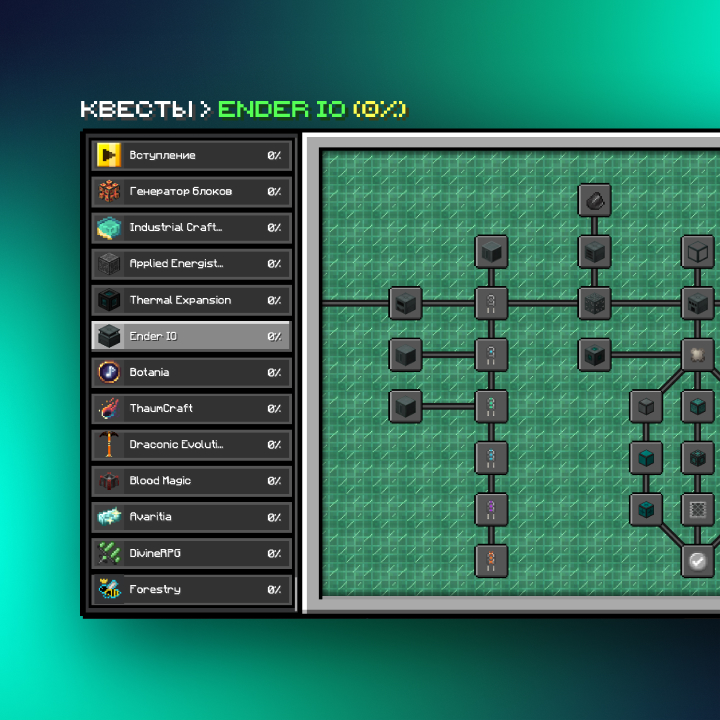This screenshot has height=720, width=720.
Task: Open the small plain gray cube node
Action: click(646, 406)
